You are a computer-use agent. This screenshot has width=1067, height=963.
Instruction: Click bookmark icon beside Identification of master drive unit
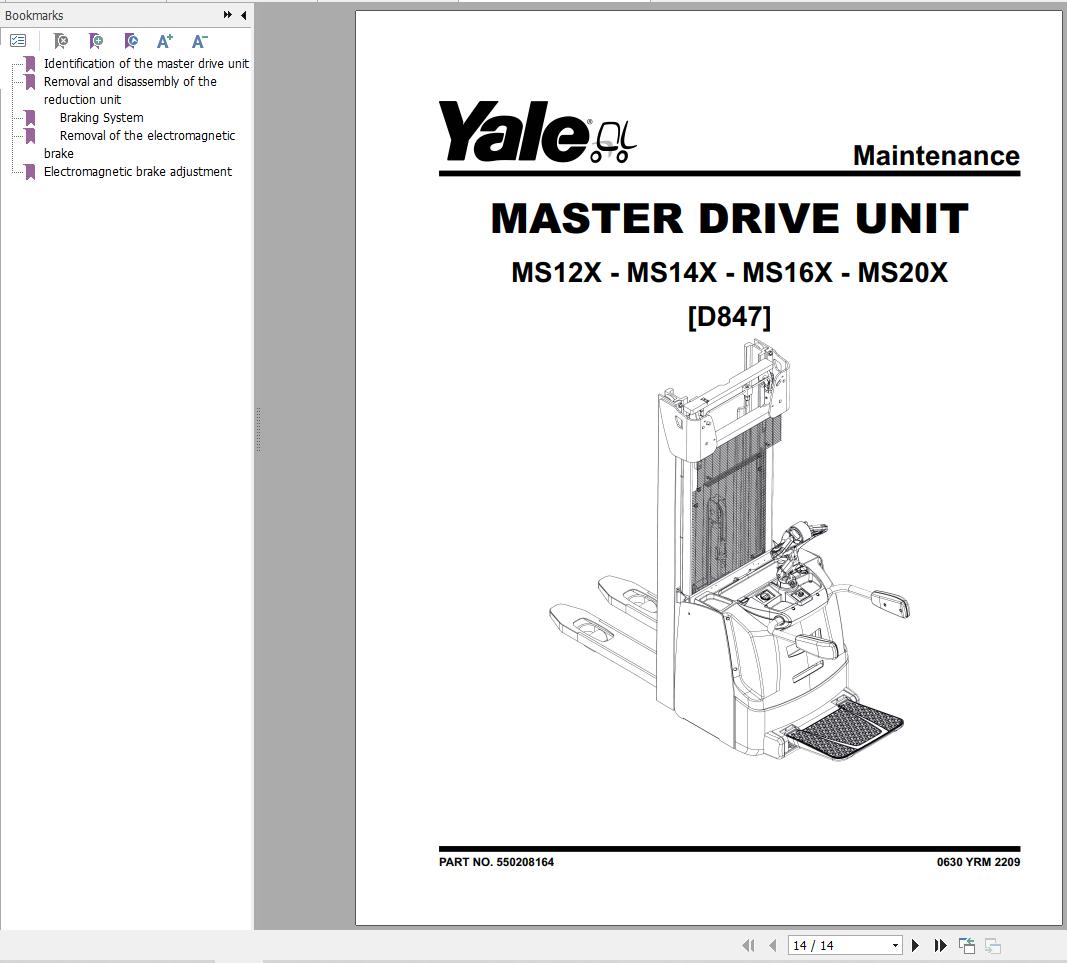click(x=30, y=64)
